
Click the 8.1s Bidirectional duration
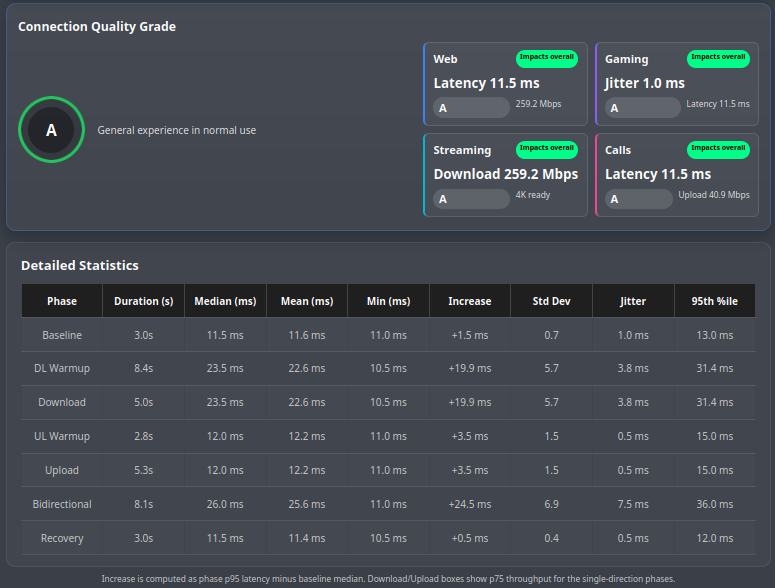[x=143, y=504]
